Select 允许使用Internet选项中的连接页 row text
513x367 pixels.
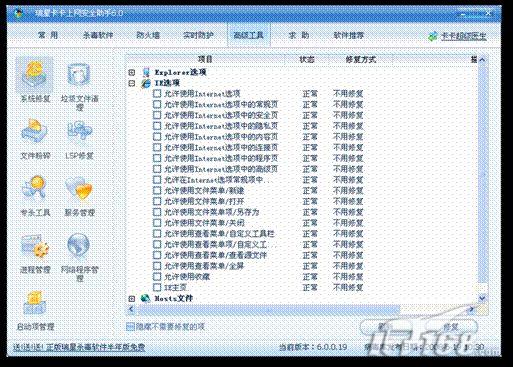pyautogui.click(x=221, y=147)
